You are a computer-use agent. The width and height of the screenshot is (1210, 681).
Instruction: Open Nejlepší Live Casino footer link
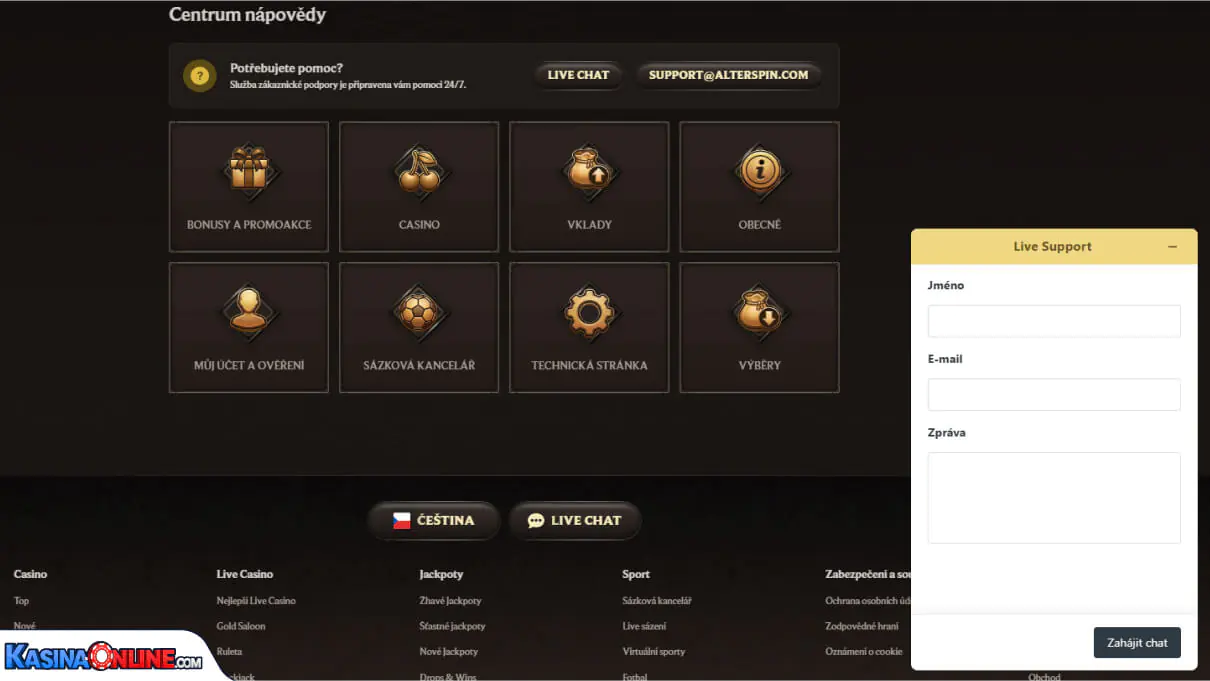coord(258,600)
